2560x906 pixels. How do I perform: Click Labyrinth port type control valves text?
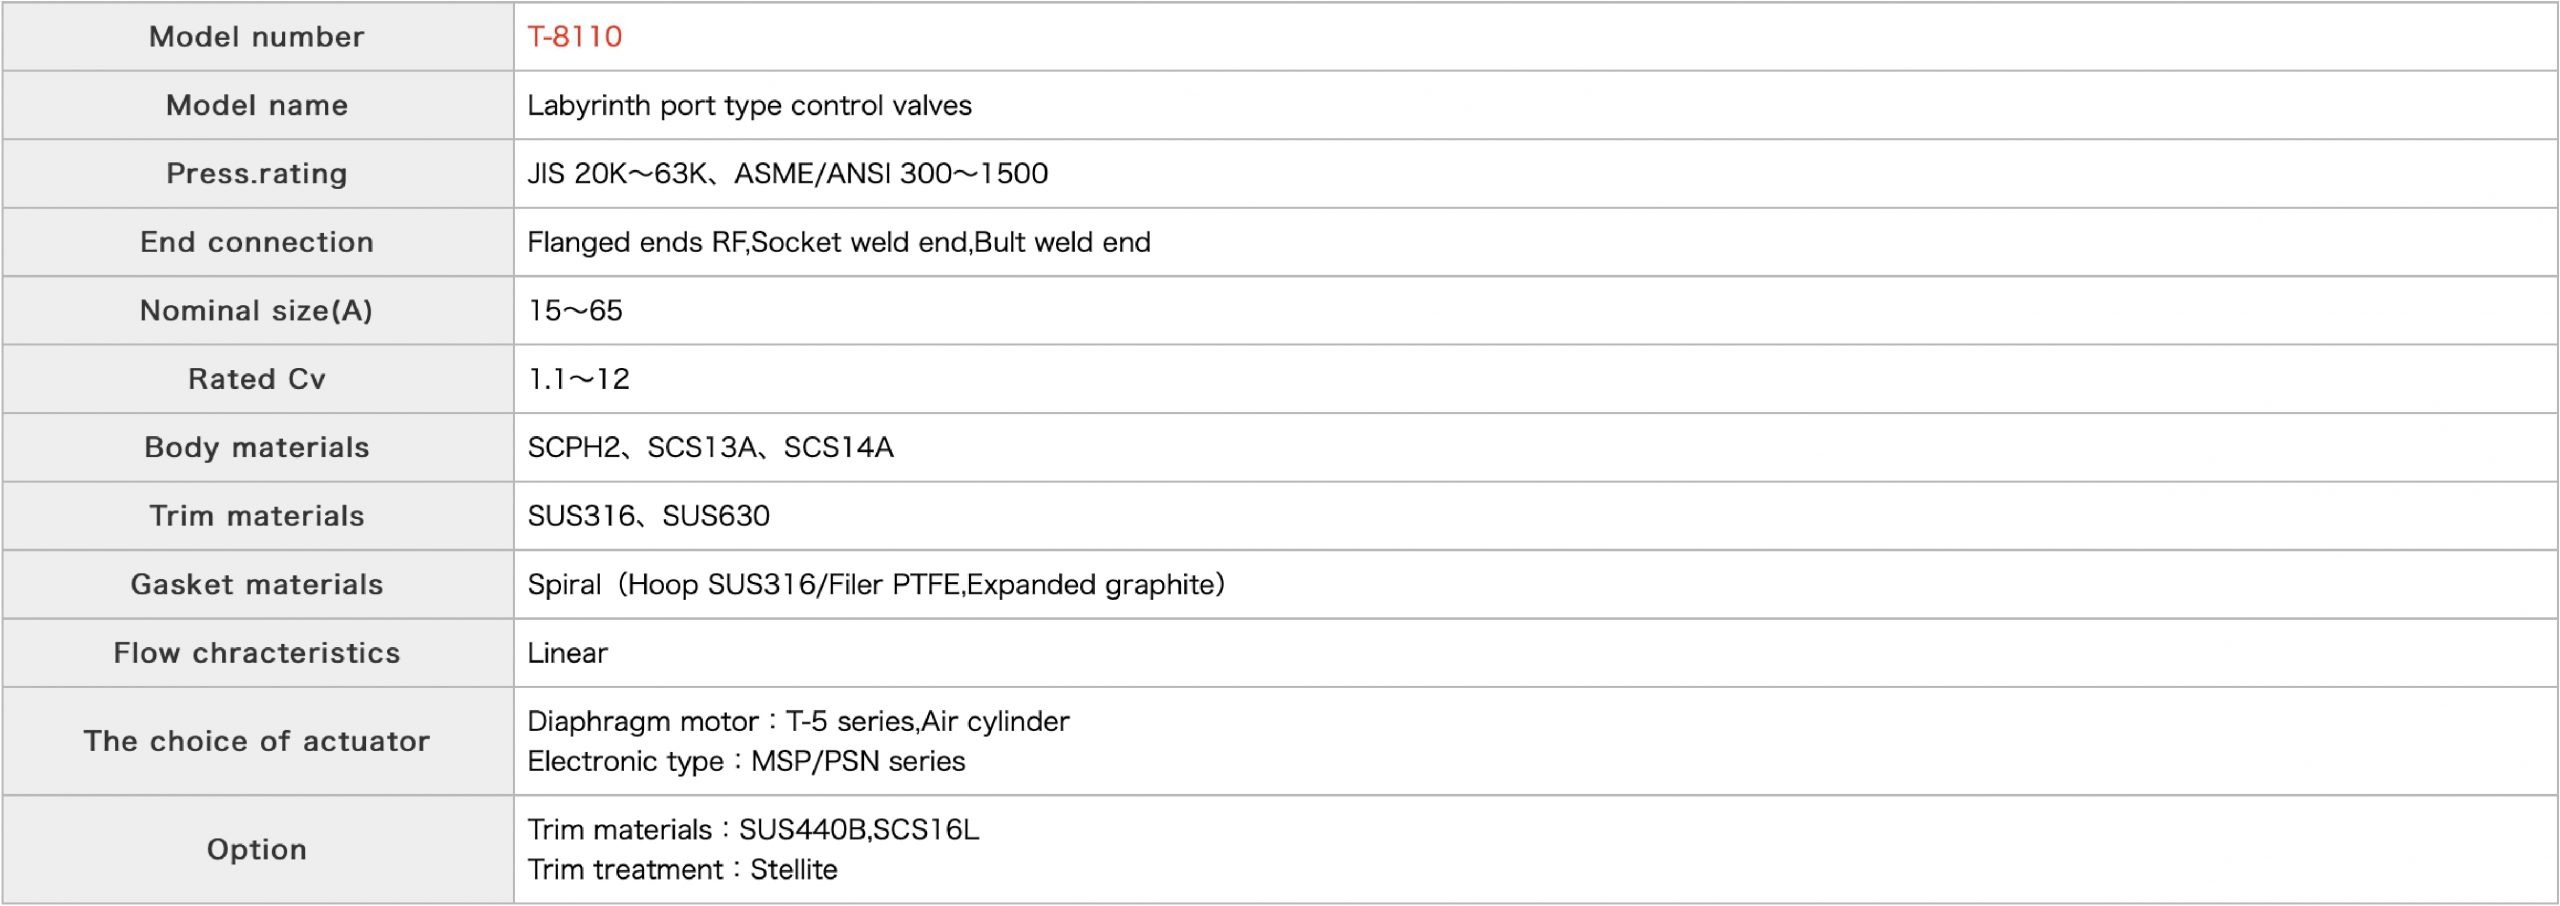(x=749, y=105)
